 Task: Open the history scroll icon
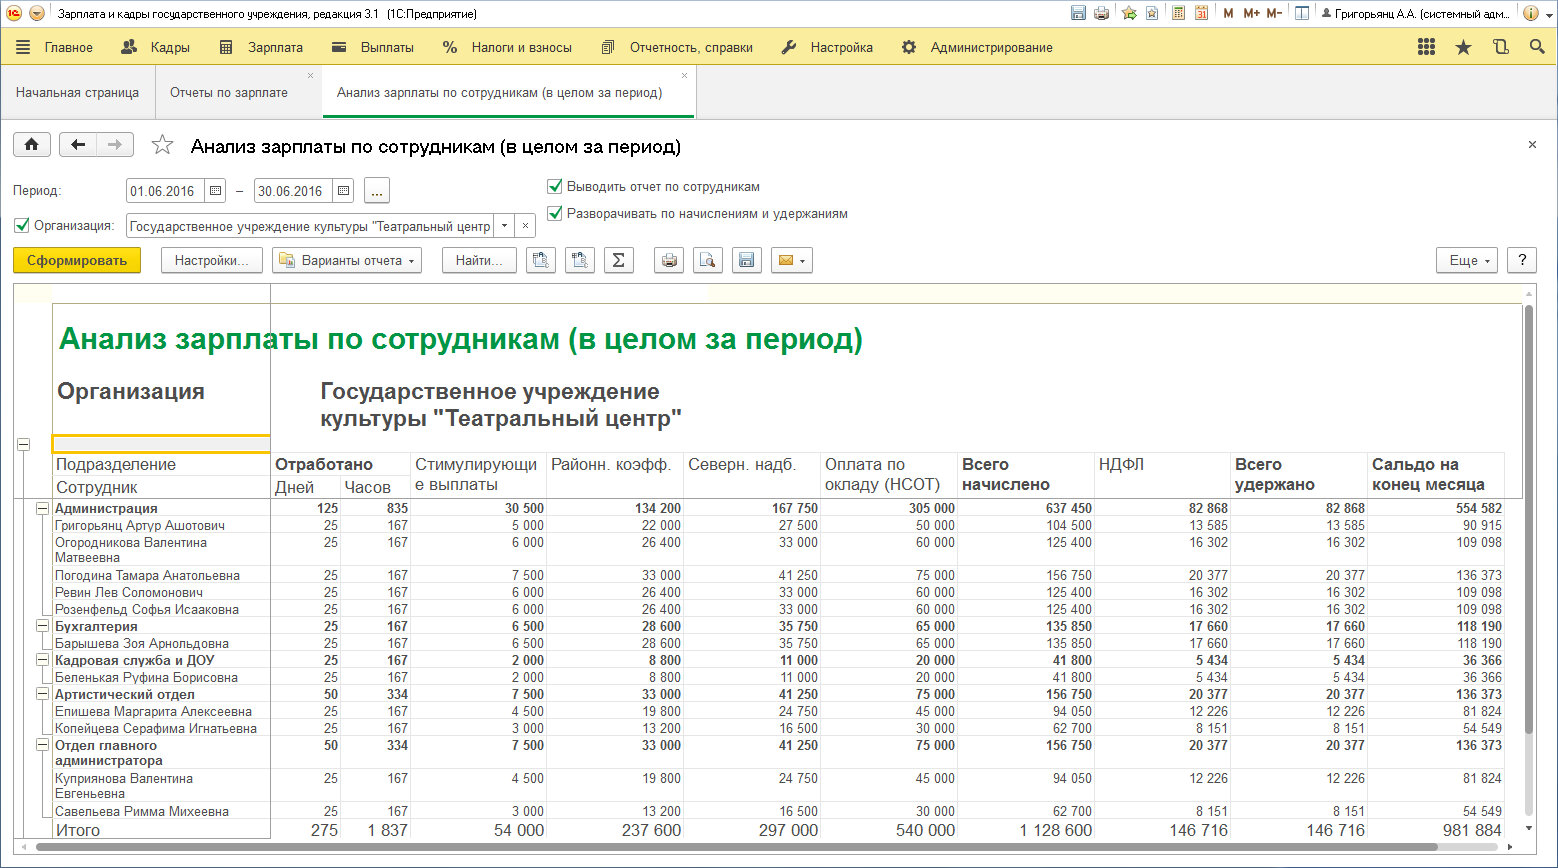click(x=1500, y=47)
